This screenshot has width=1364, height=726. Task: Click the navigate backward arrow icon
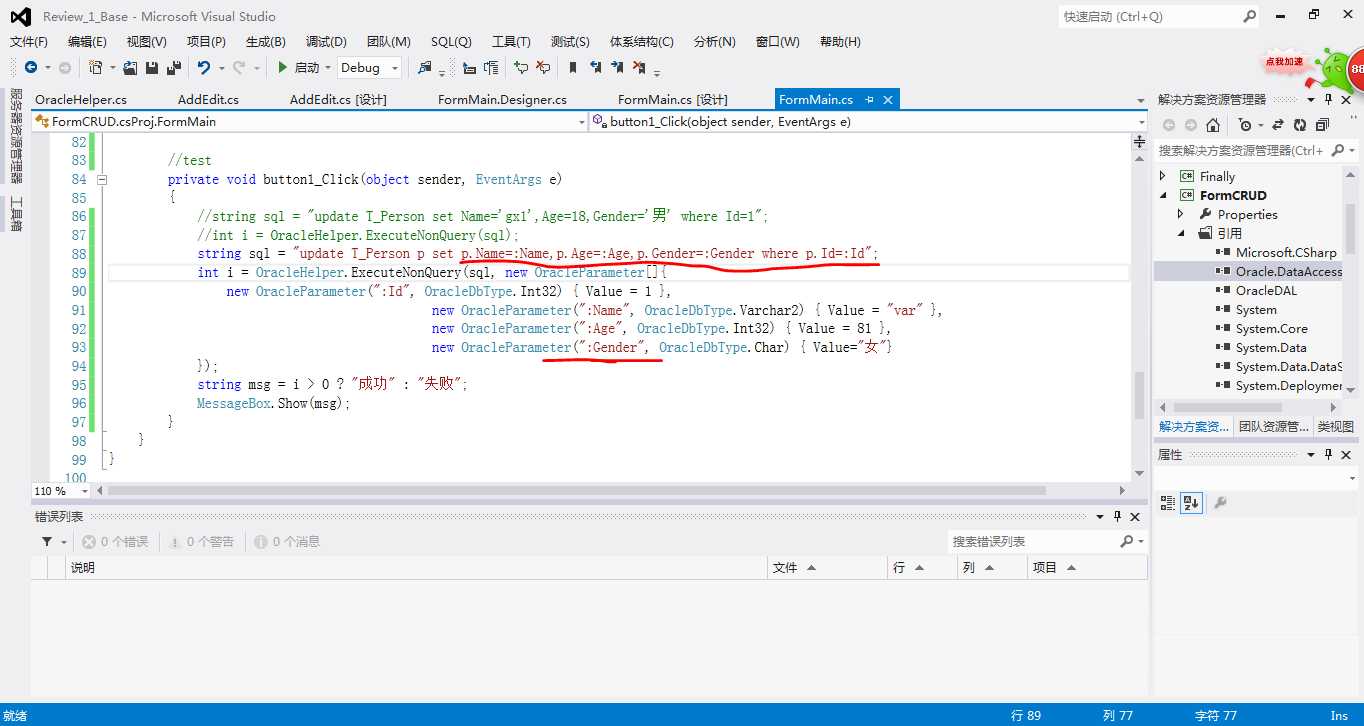(x=31, y=67)
